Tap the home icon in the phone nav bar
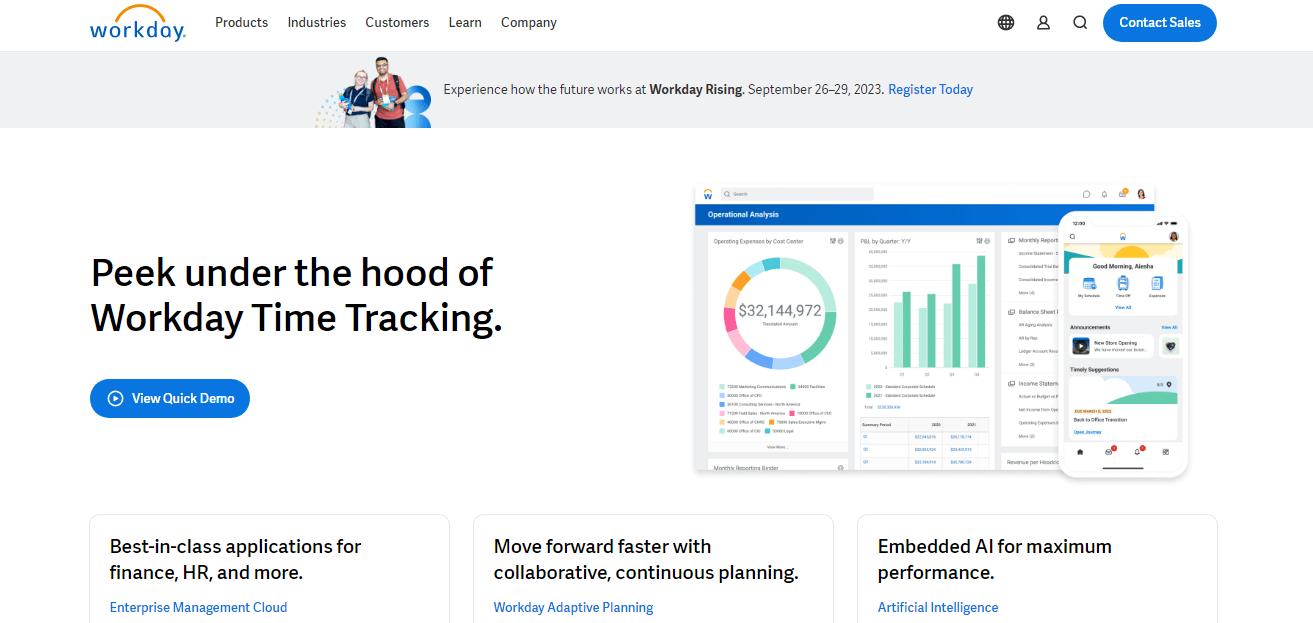This screenshot has height=623, width=1313. 1080,451
